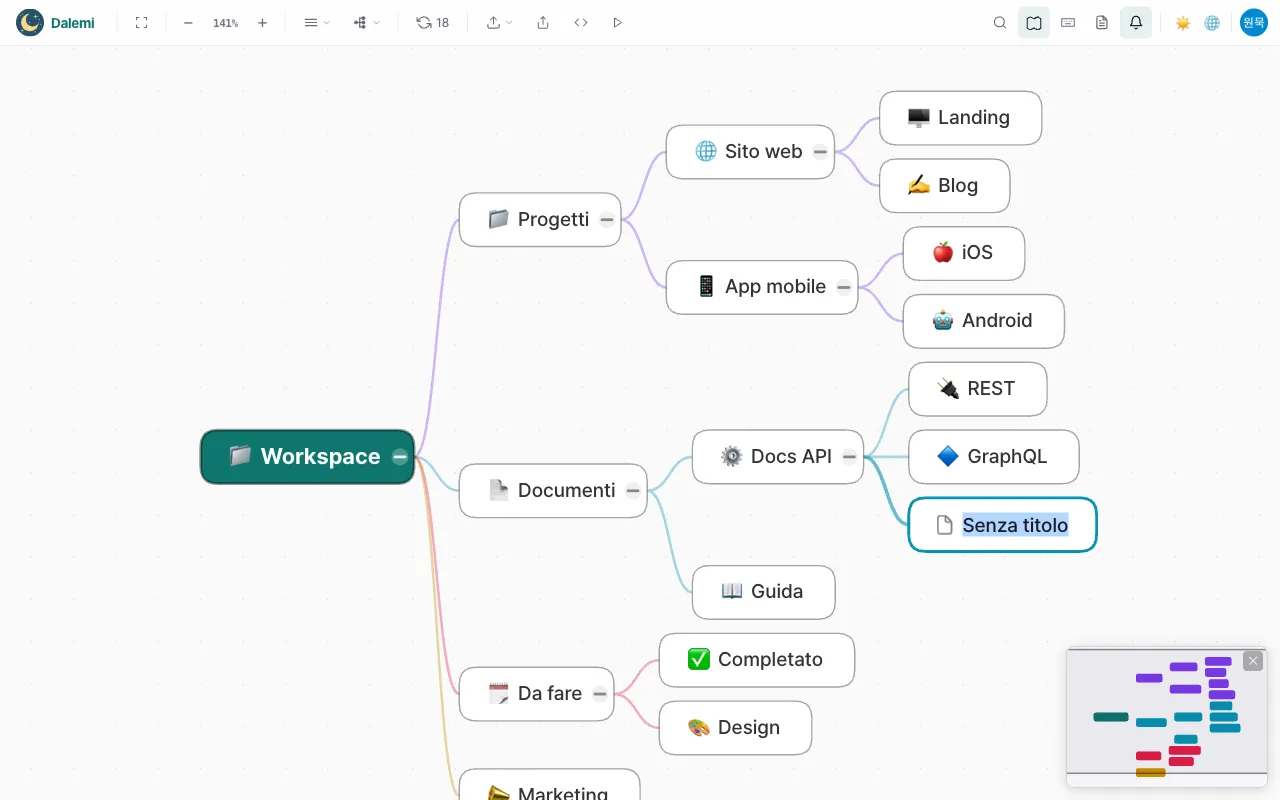Open the notes document icon
Image resolution: width=1280 pixels, height=800 pixels.
[1102, 22]
